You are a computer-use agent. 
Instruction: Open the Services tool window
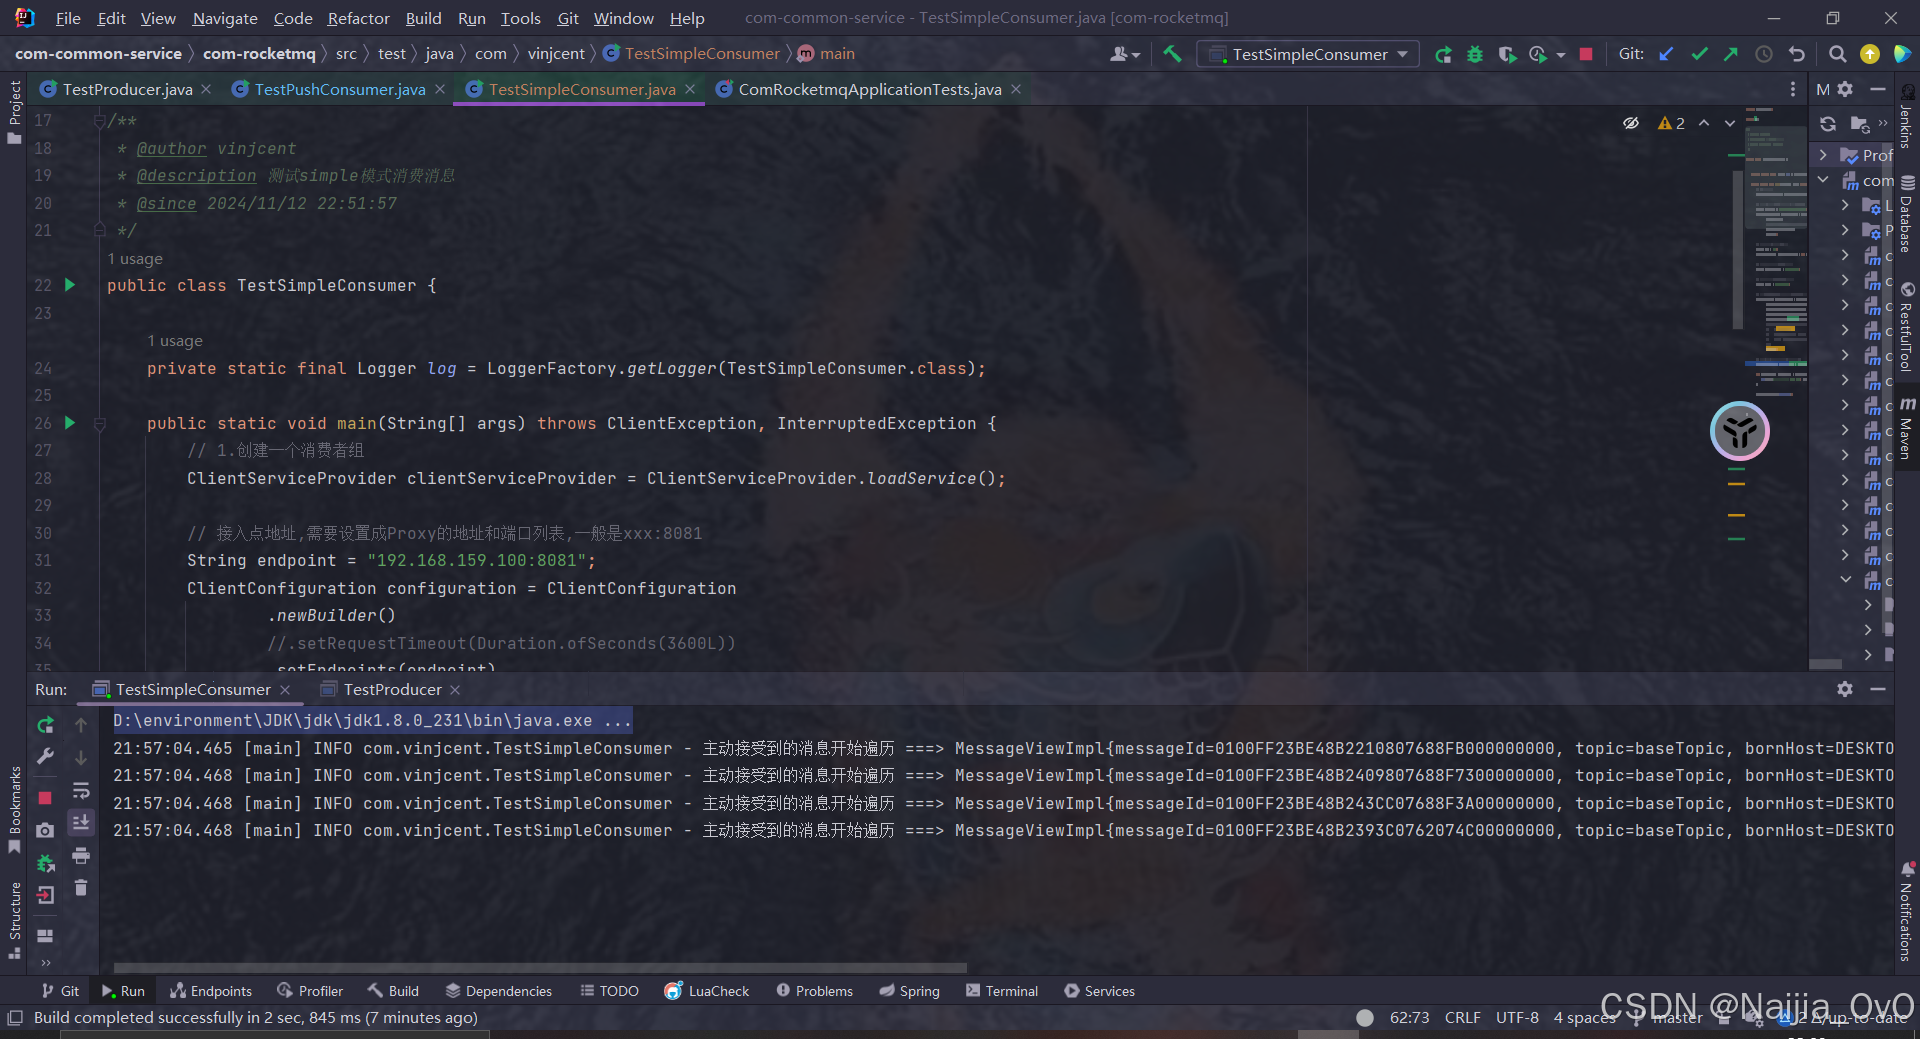click(1099, 991)
